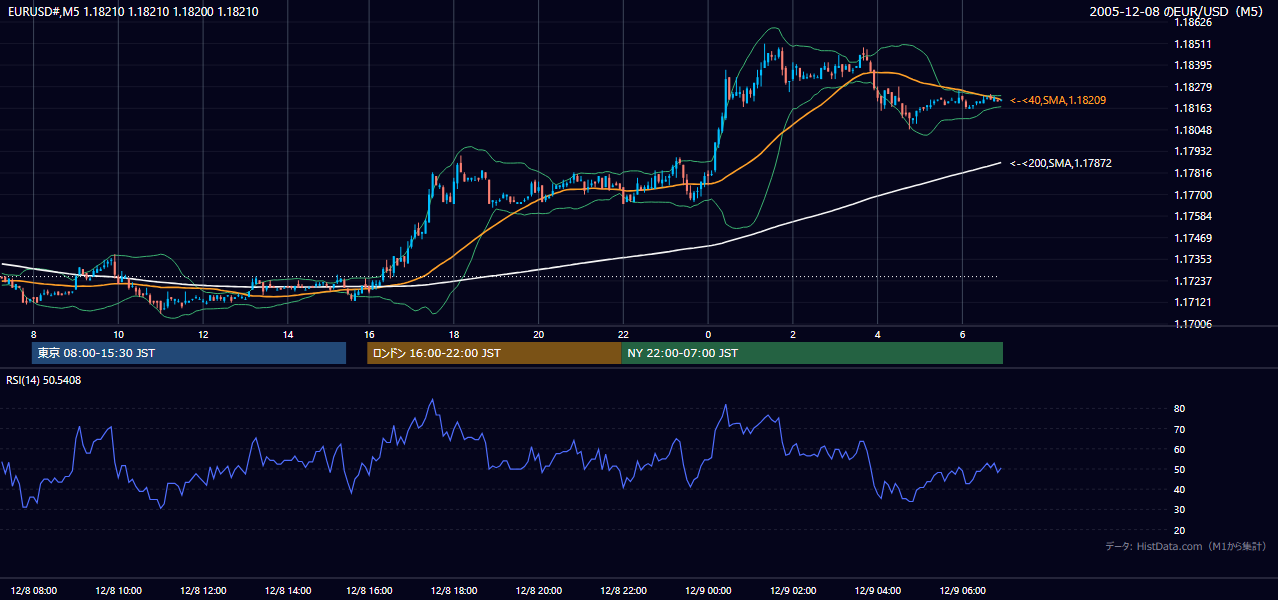Click RSI scale level 60
The width and height of the screenshot is (1278, 600).
point(1180,449)
